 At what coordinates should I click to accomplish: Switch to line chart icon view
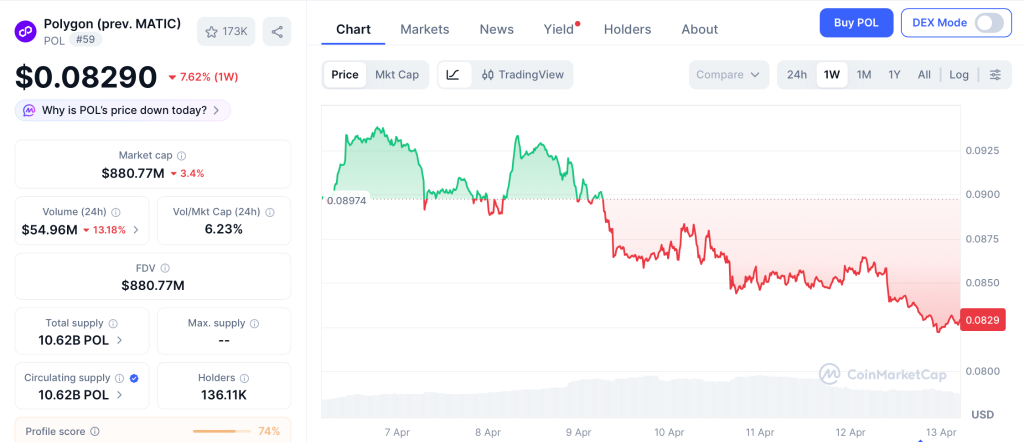pos(453,74)
